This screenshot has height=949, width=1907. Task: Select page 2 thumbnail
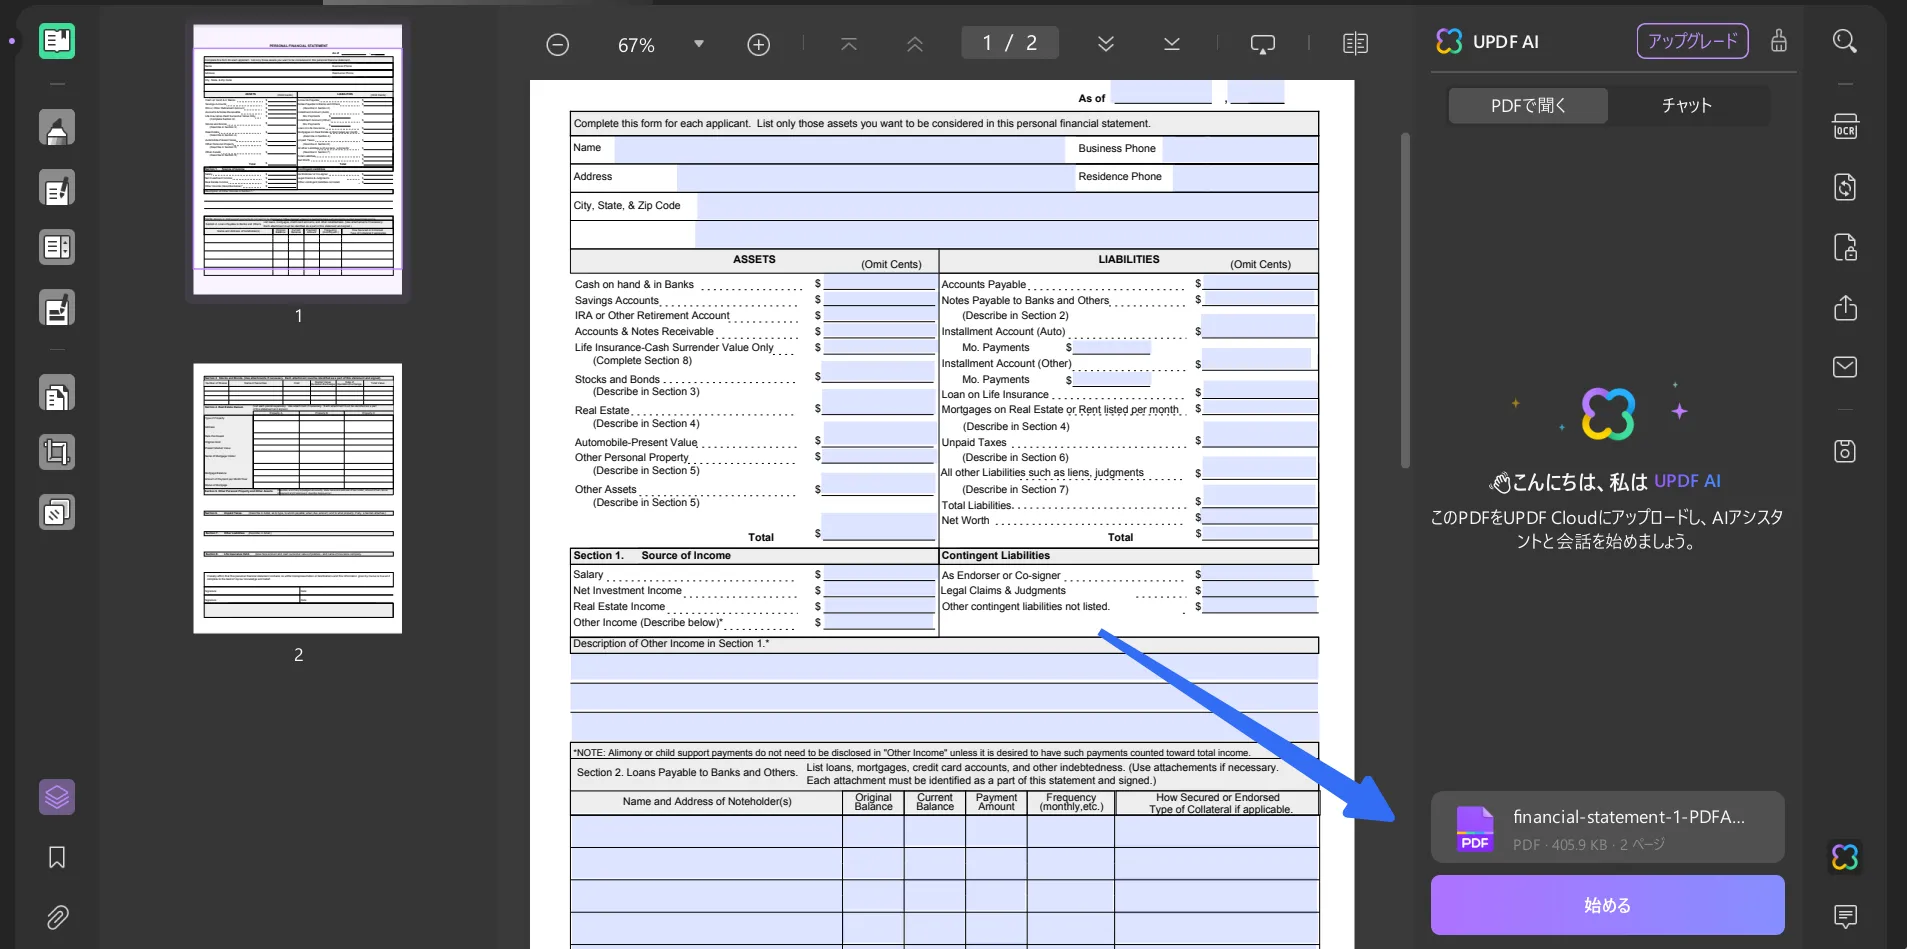click(x=298, y=498)
